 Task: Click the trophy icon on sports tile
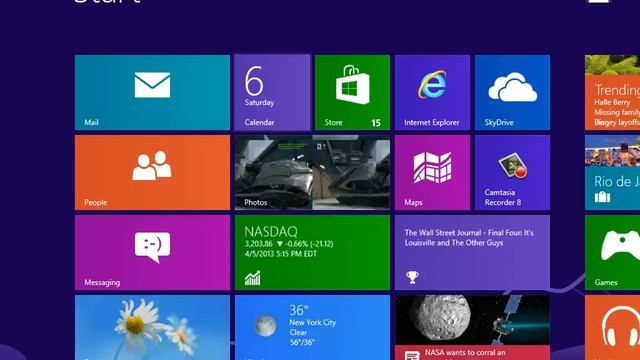(412, 277)
